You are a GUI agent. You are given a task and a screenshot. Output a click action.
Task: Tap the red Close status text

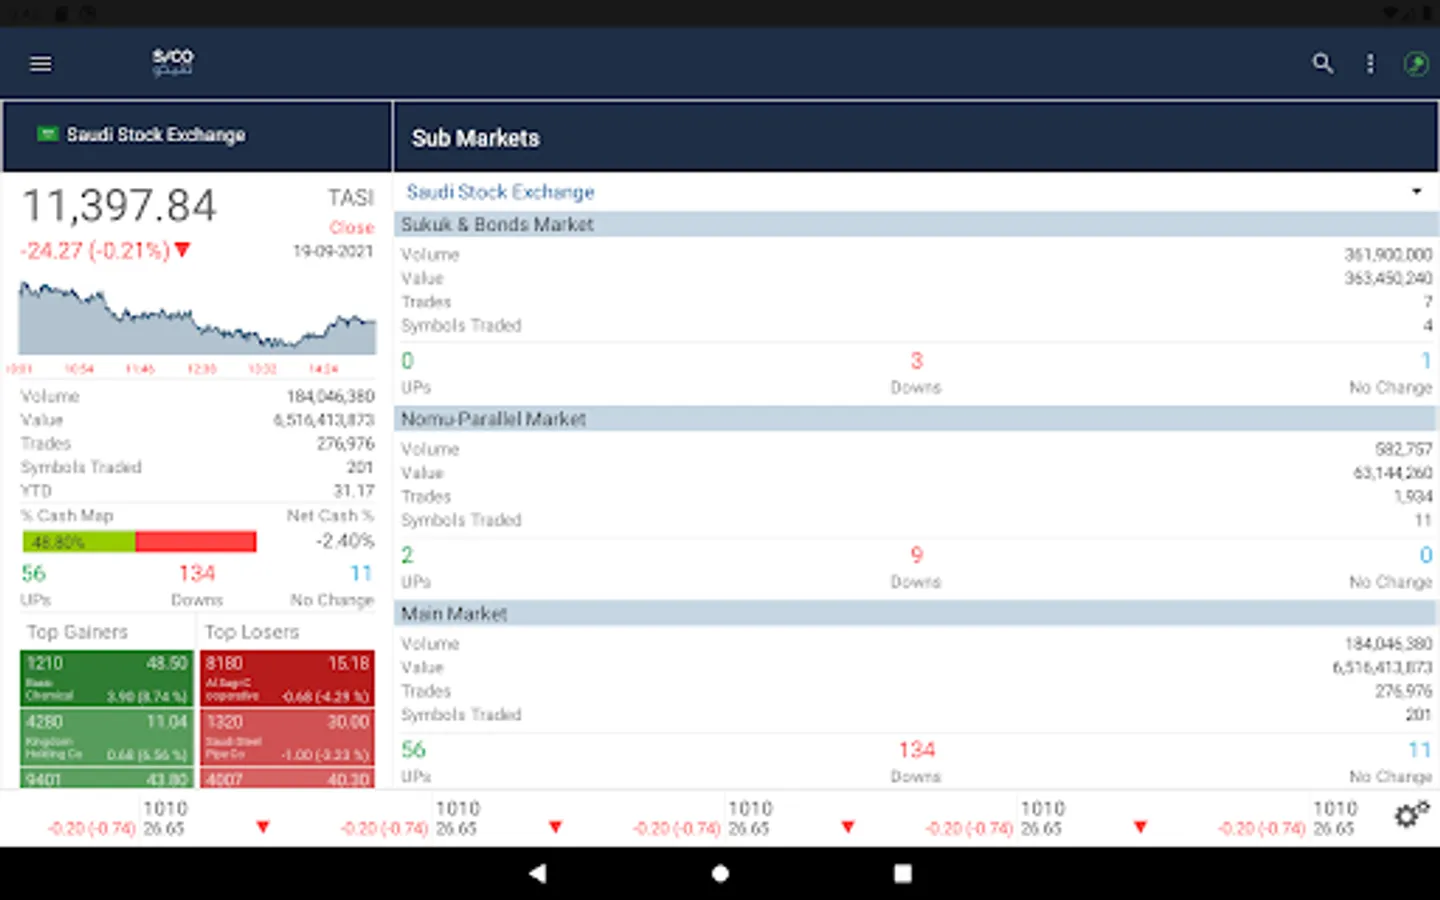(x=352, y=228)
